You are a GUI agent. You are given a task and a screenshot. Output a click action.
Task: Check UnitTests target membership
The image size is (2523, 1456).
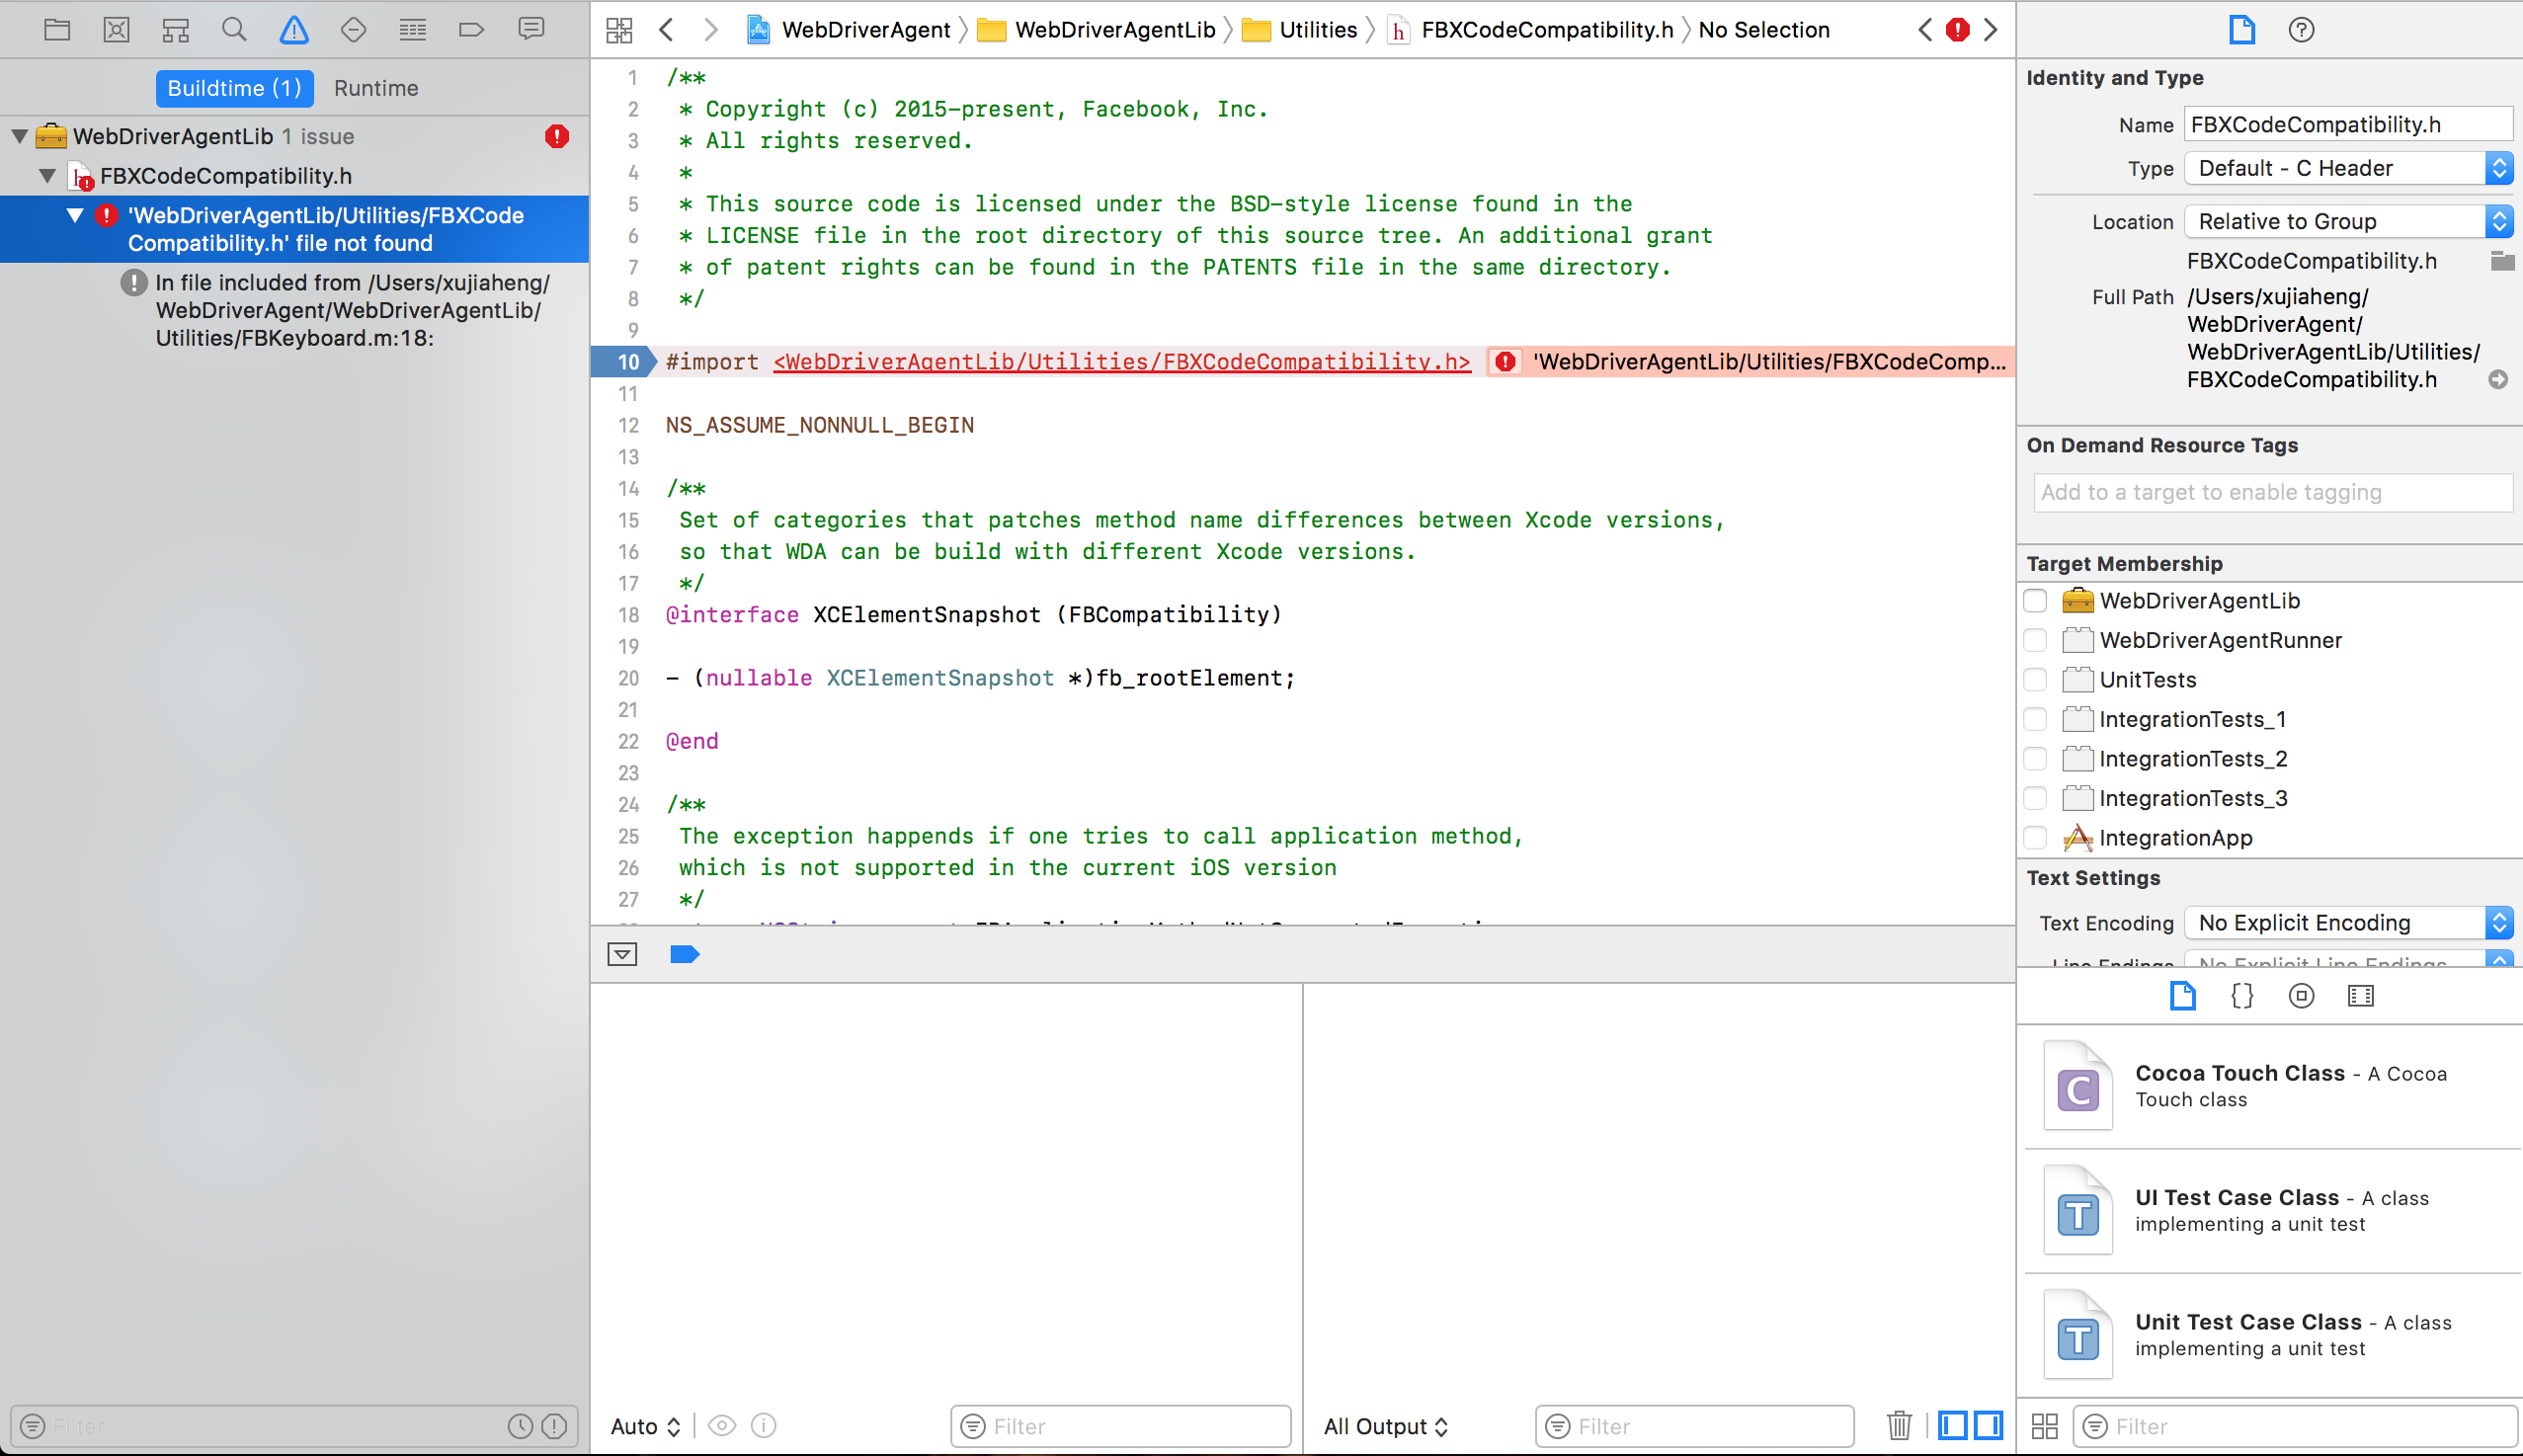(2037, 679)
